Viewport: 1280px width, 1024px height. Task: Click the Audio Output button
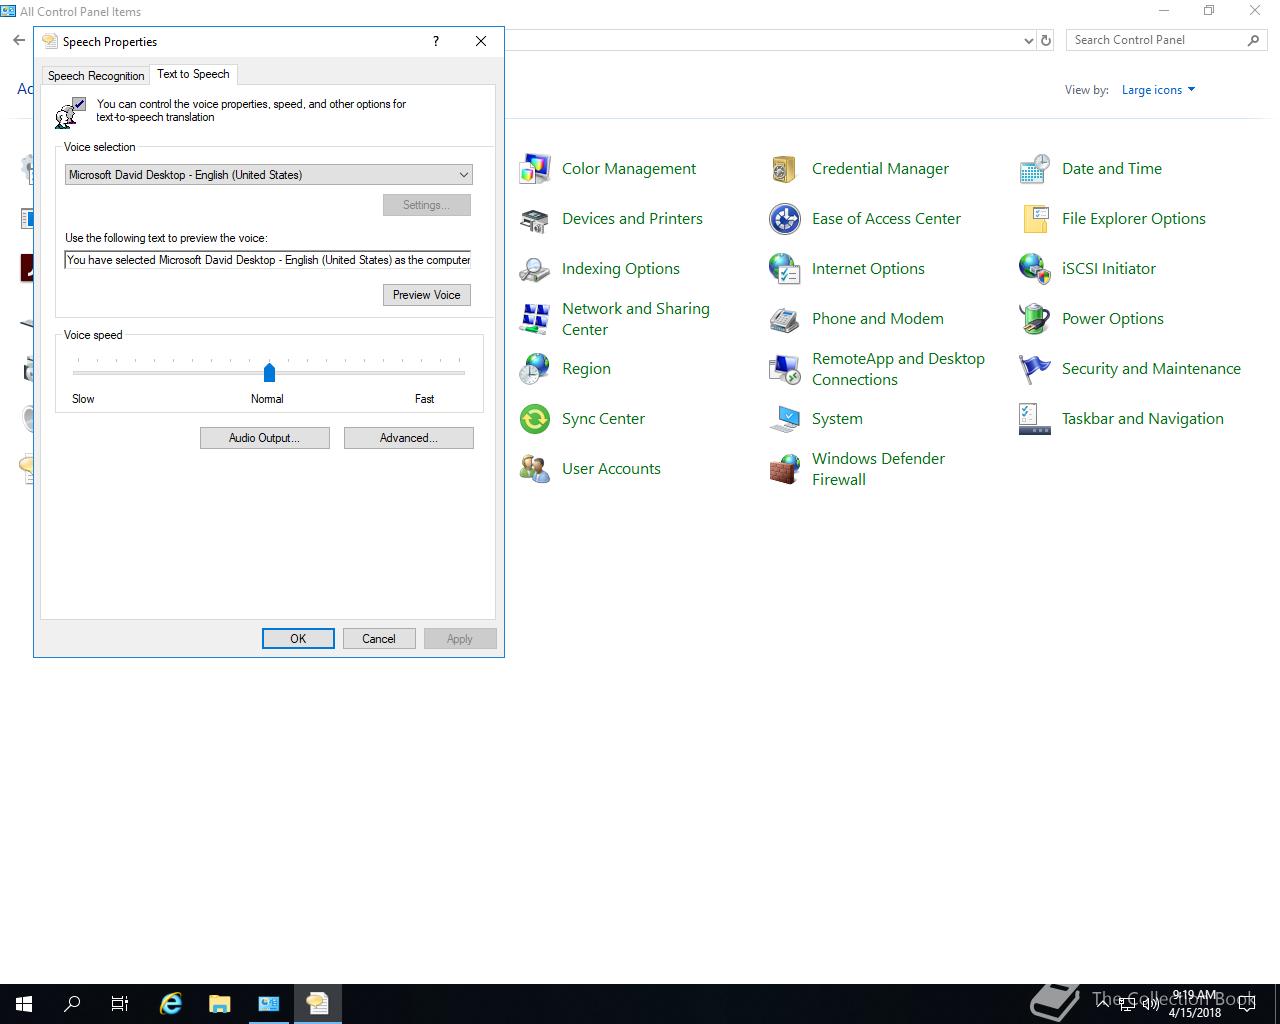264,438
